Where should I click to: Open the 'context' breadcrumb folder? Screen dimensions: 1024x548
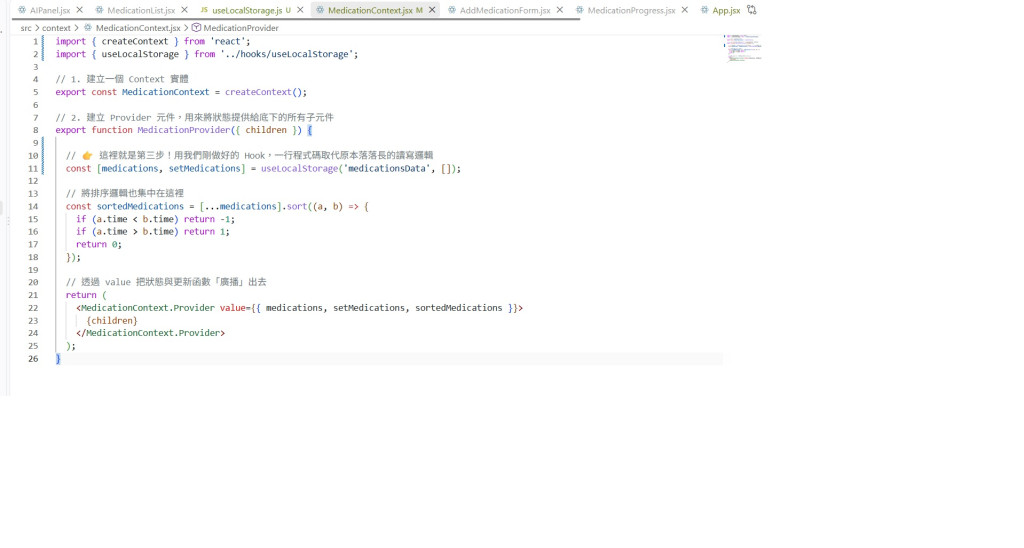(56, 28)
